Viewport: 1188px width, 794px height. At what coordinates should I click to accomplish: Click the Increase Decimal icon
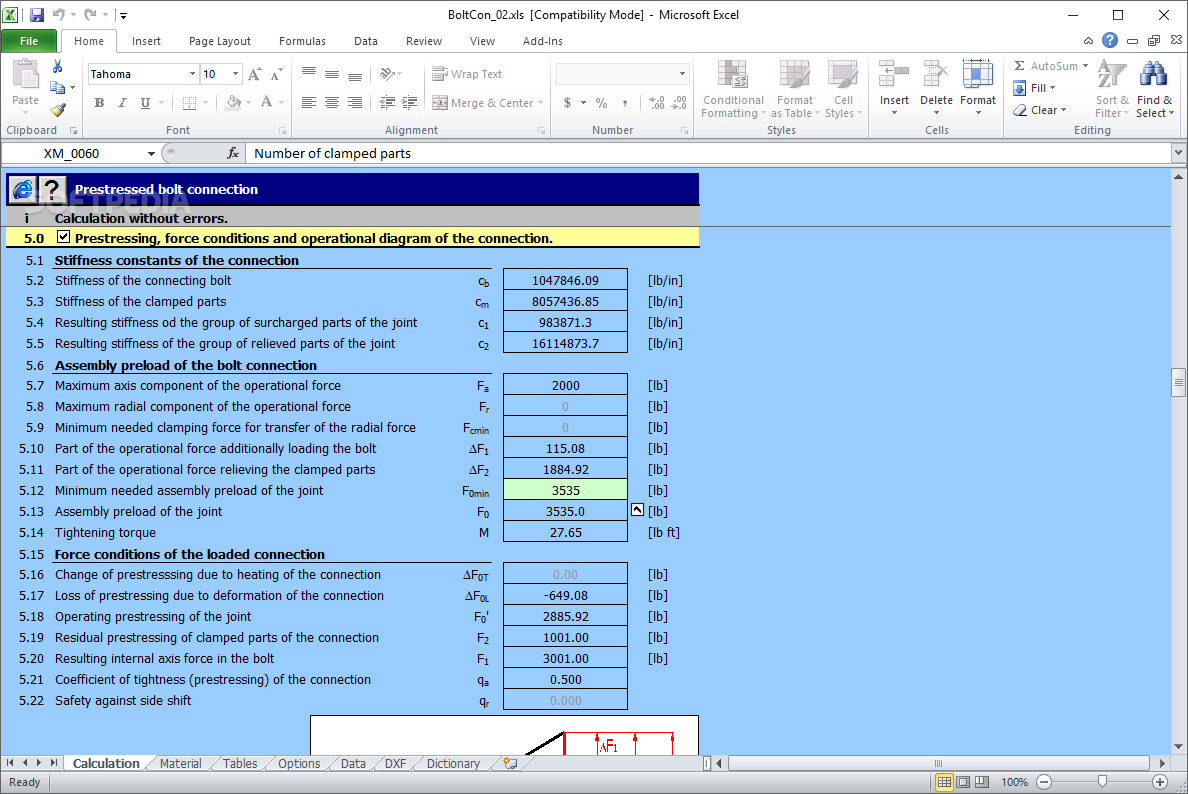click(x=657, y=102)
